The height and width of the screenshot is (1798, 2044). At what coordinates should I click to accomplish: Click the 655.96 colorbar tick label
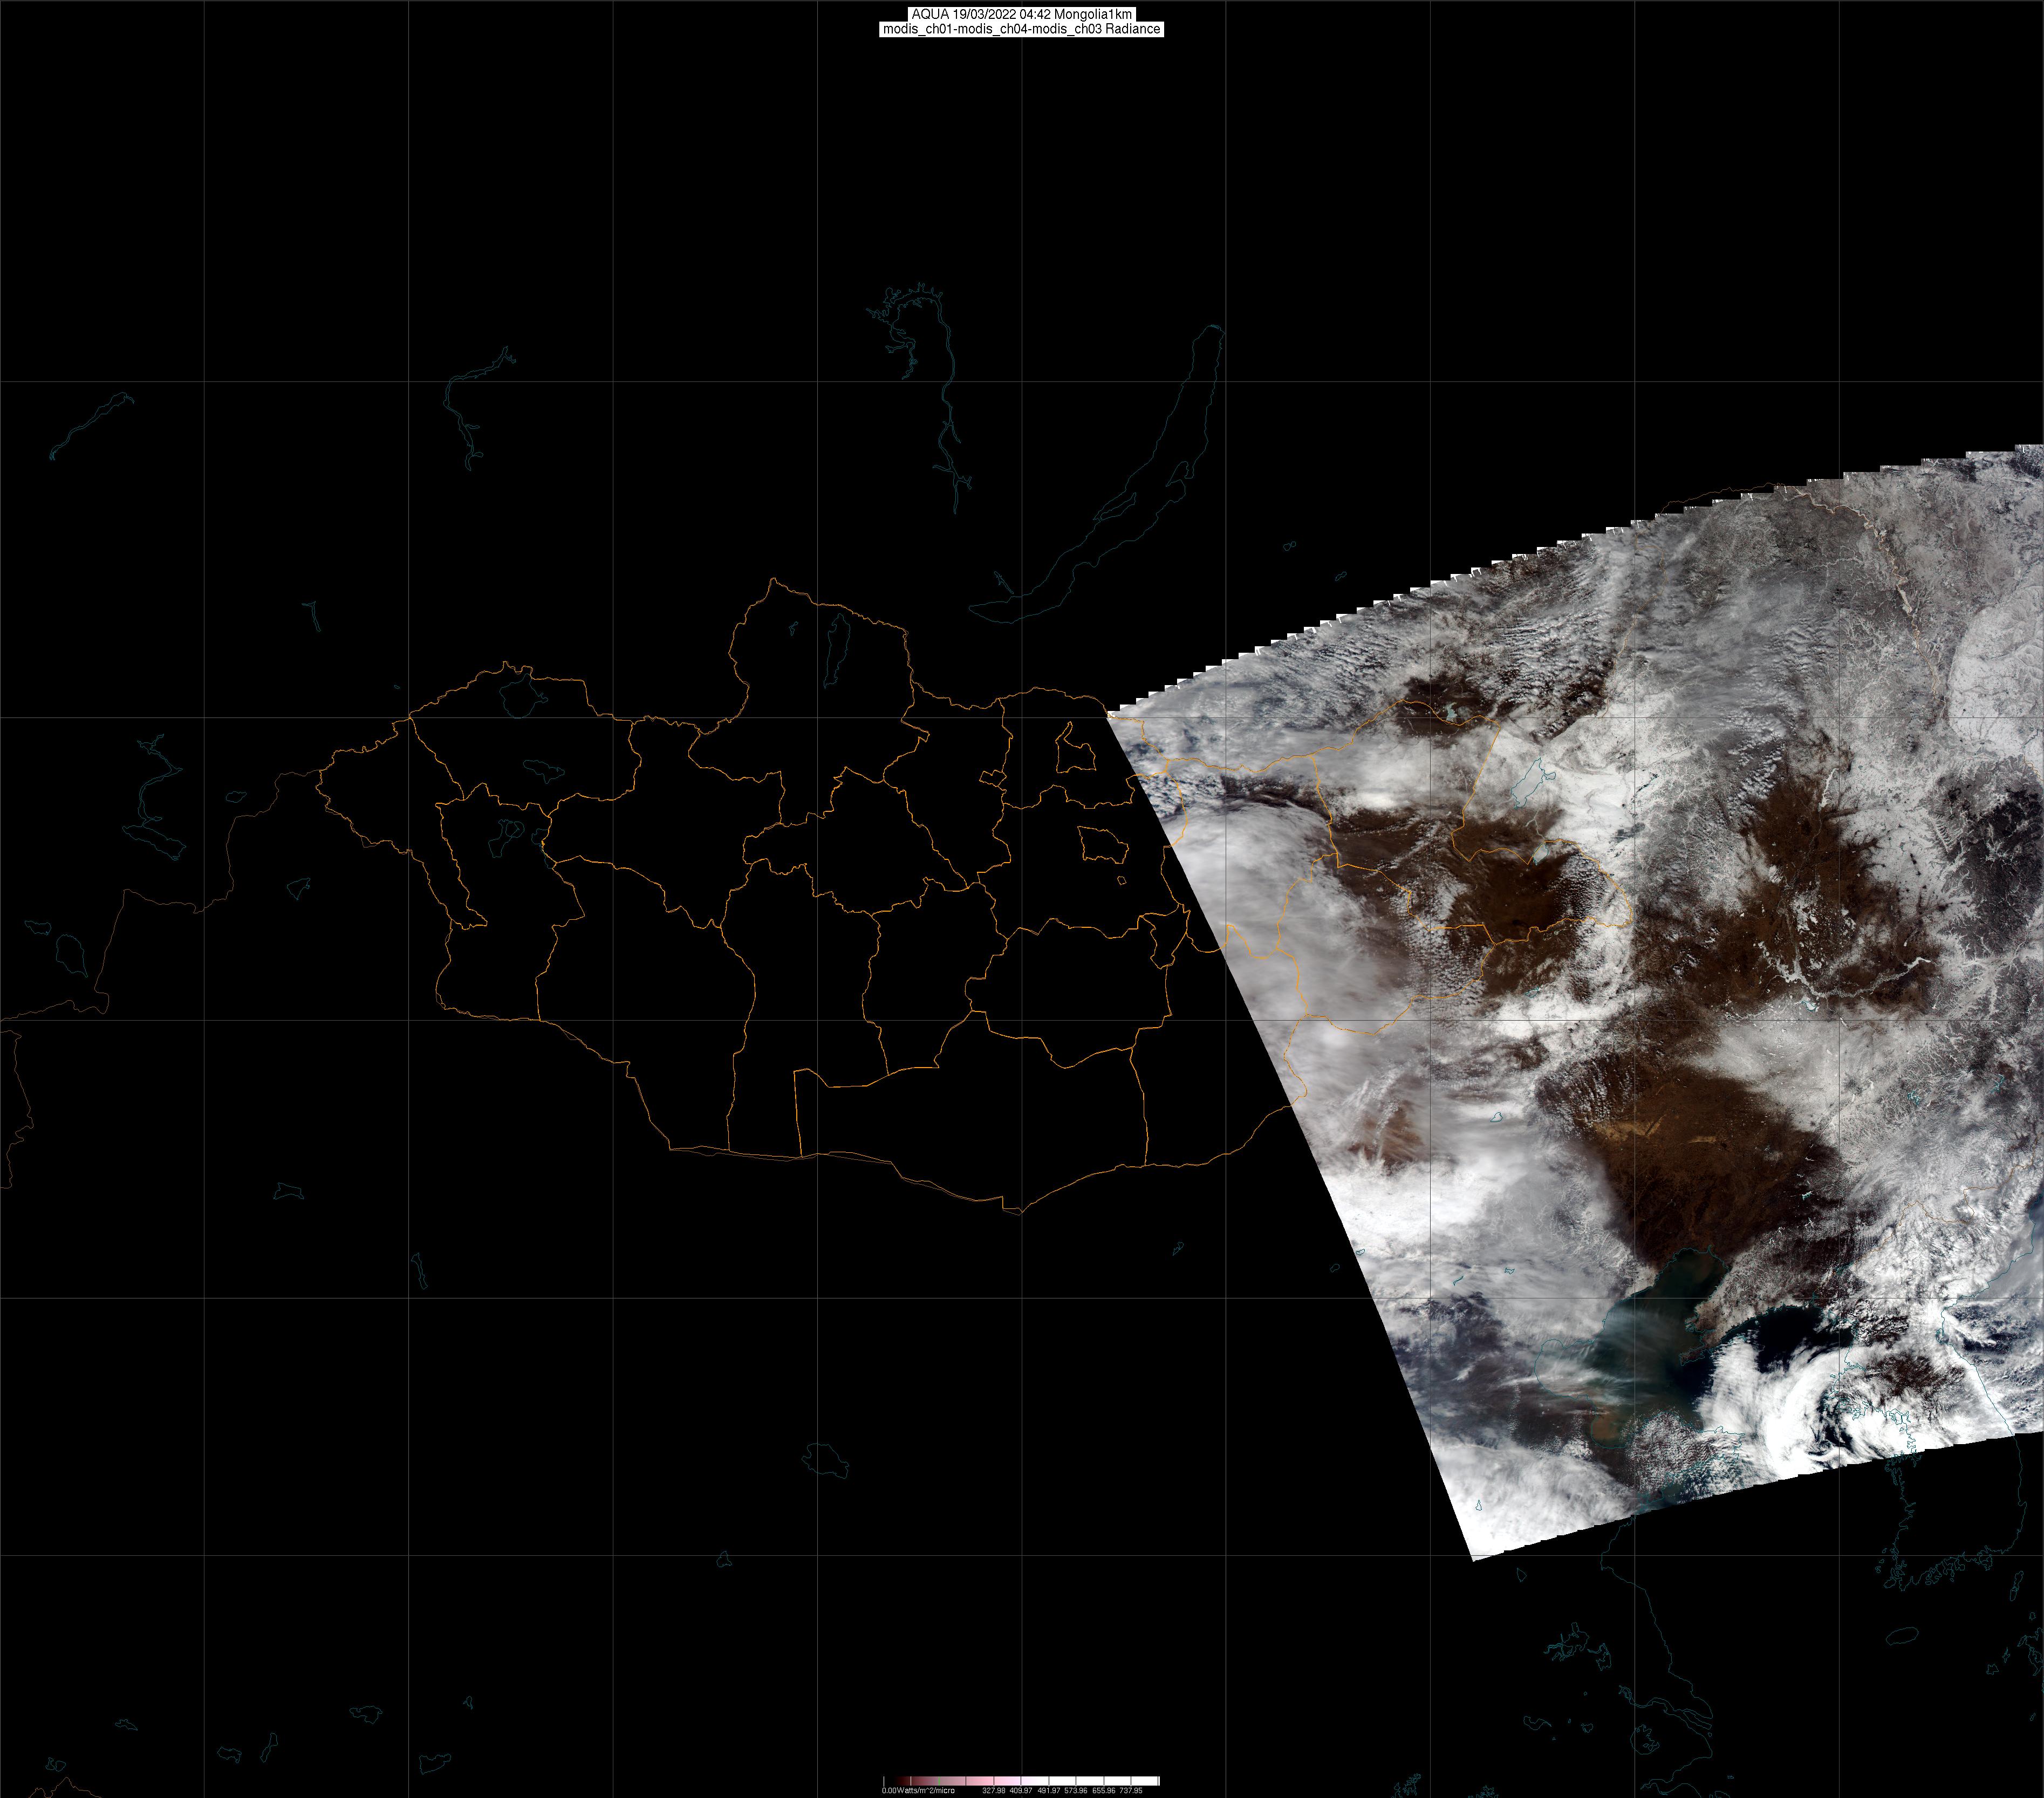[1104, 1791]
